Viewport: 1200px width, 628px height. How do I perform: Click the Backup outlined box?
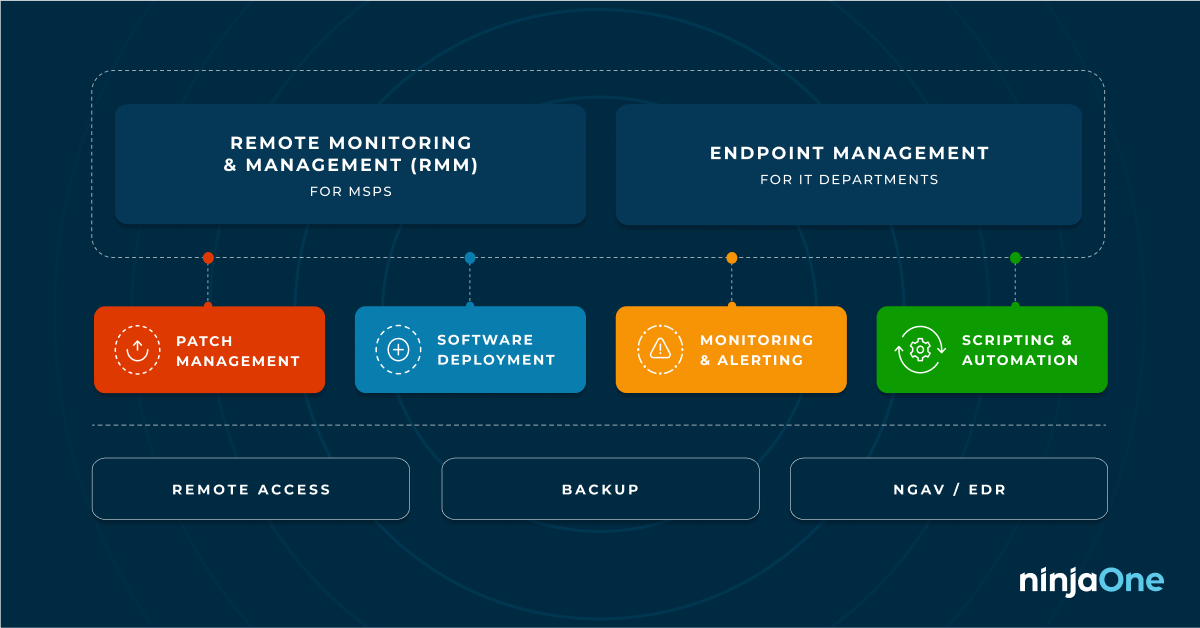click(x=600, y=489)
